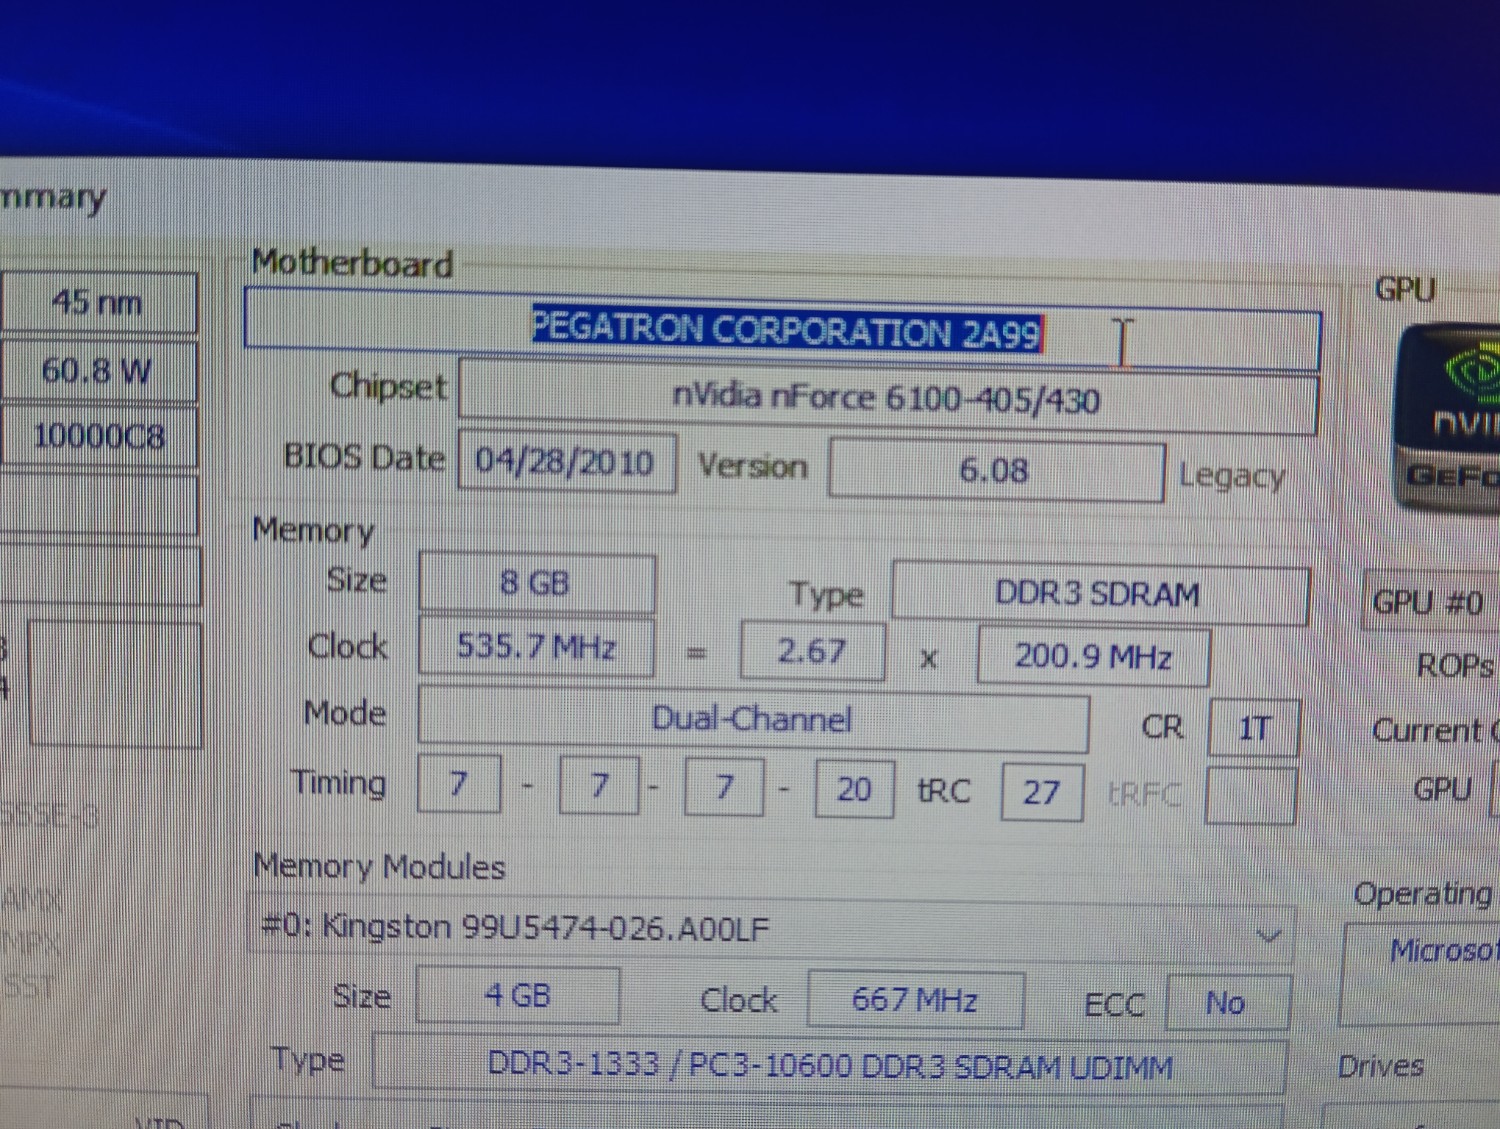Click the BIOS version 6.08 field
The image size is (1500, 1129).
coord(996,470)
